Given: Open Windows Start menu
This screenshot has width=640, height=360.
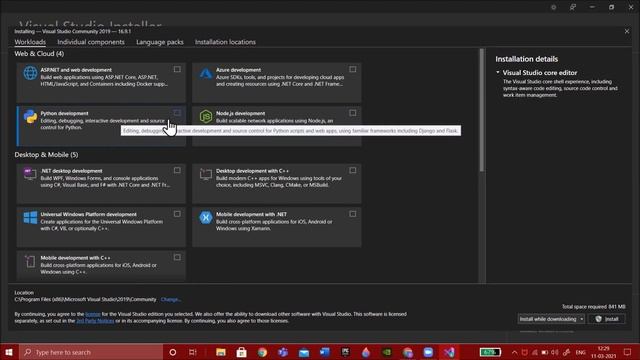Looking at the screenshot, I should (9, 352).
